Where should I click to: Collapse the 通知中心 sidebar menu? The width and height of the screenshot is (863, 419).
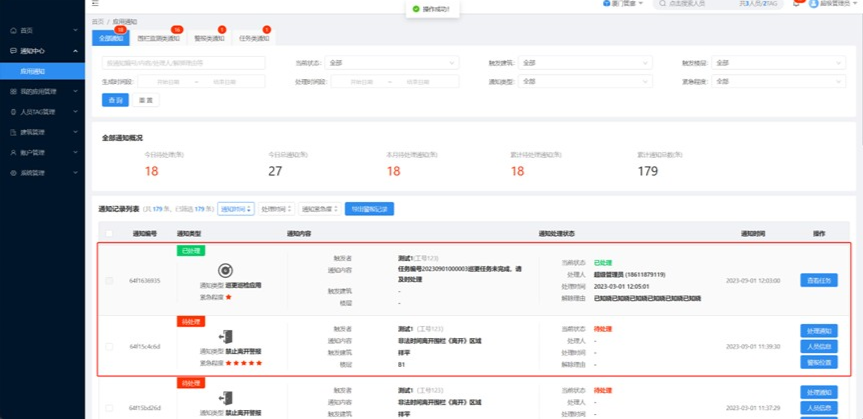[74, 51]
